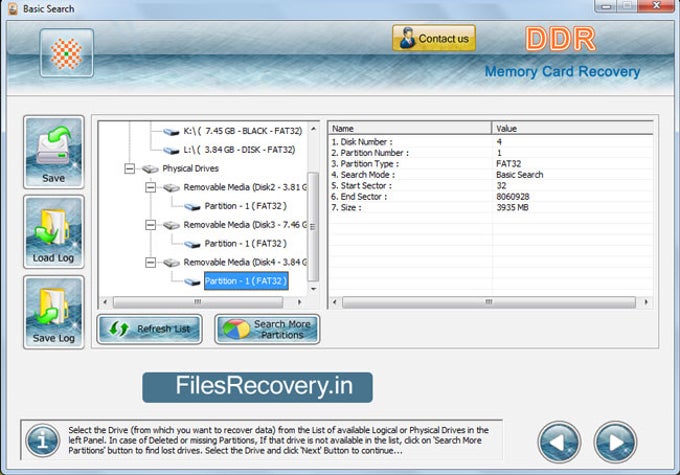Go to the next step arrow
The height and width of the screenshot is (475, 680).
tap(615, 442)
